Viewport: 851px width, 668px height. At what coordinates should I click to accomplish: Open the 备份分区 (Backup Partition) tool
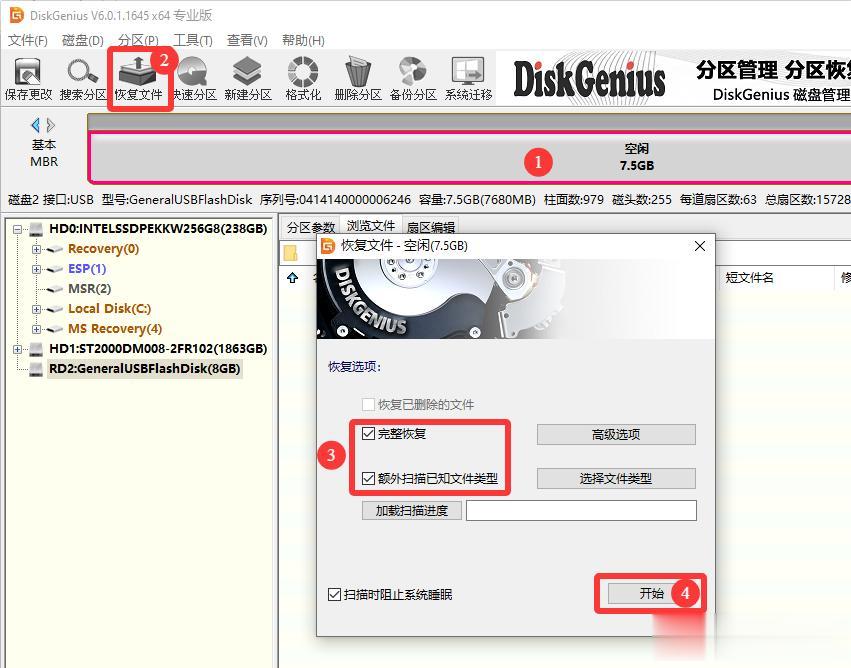[x=413, y=79]
